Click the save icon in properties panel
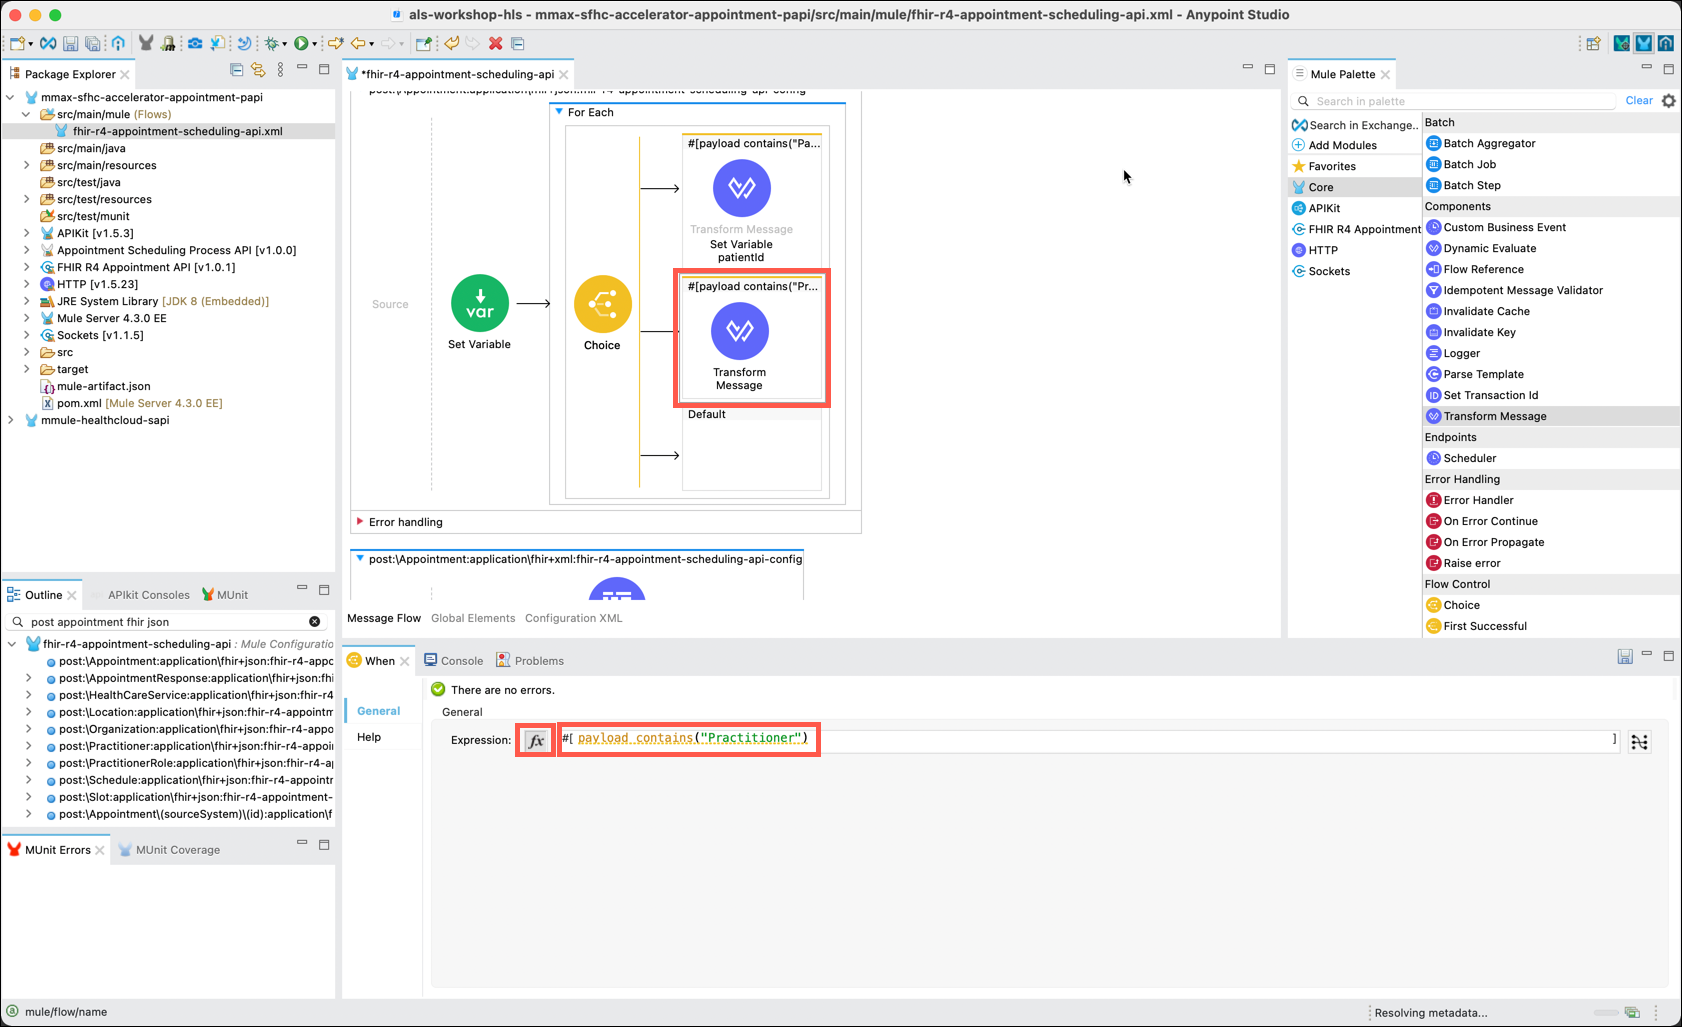 [x=1624, y=656]
